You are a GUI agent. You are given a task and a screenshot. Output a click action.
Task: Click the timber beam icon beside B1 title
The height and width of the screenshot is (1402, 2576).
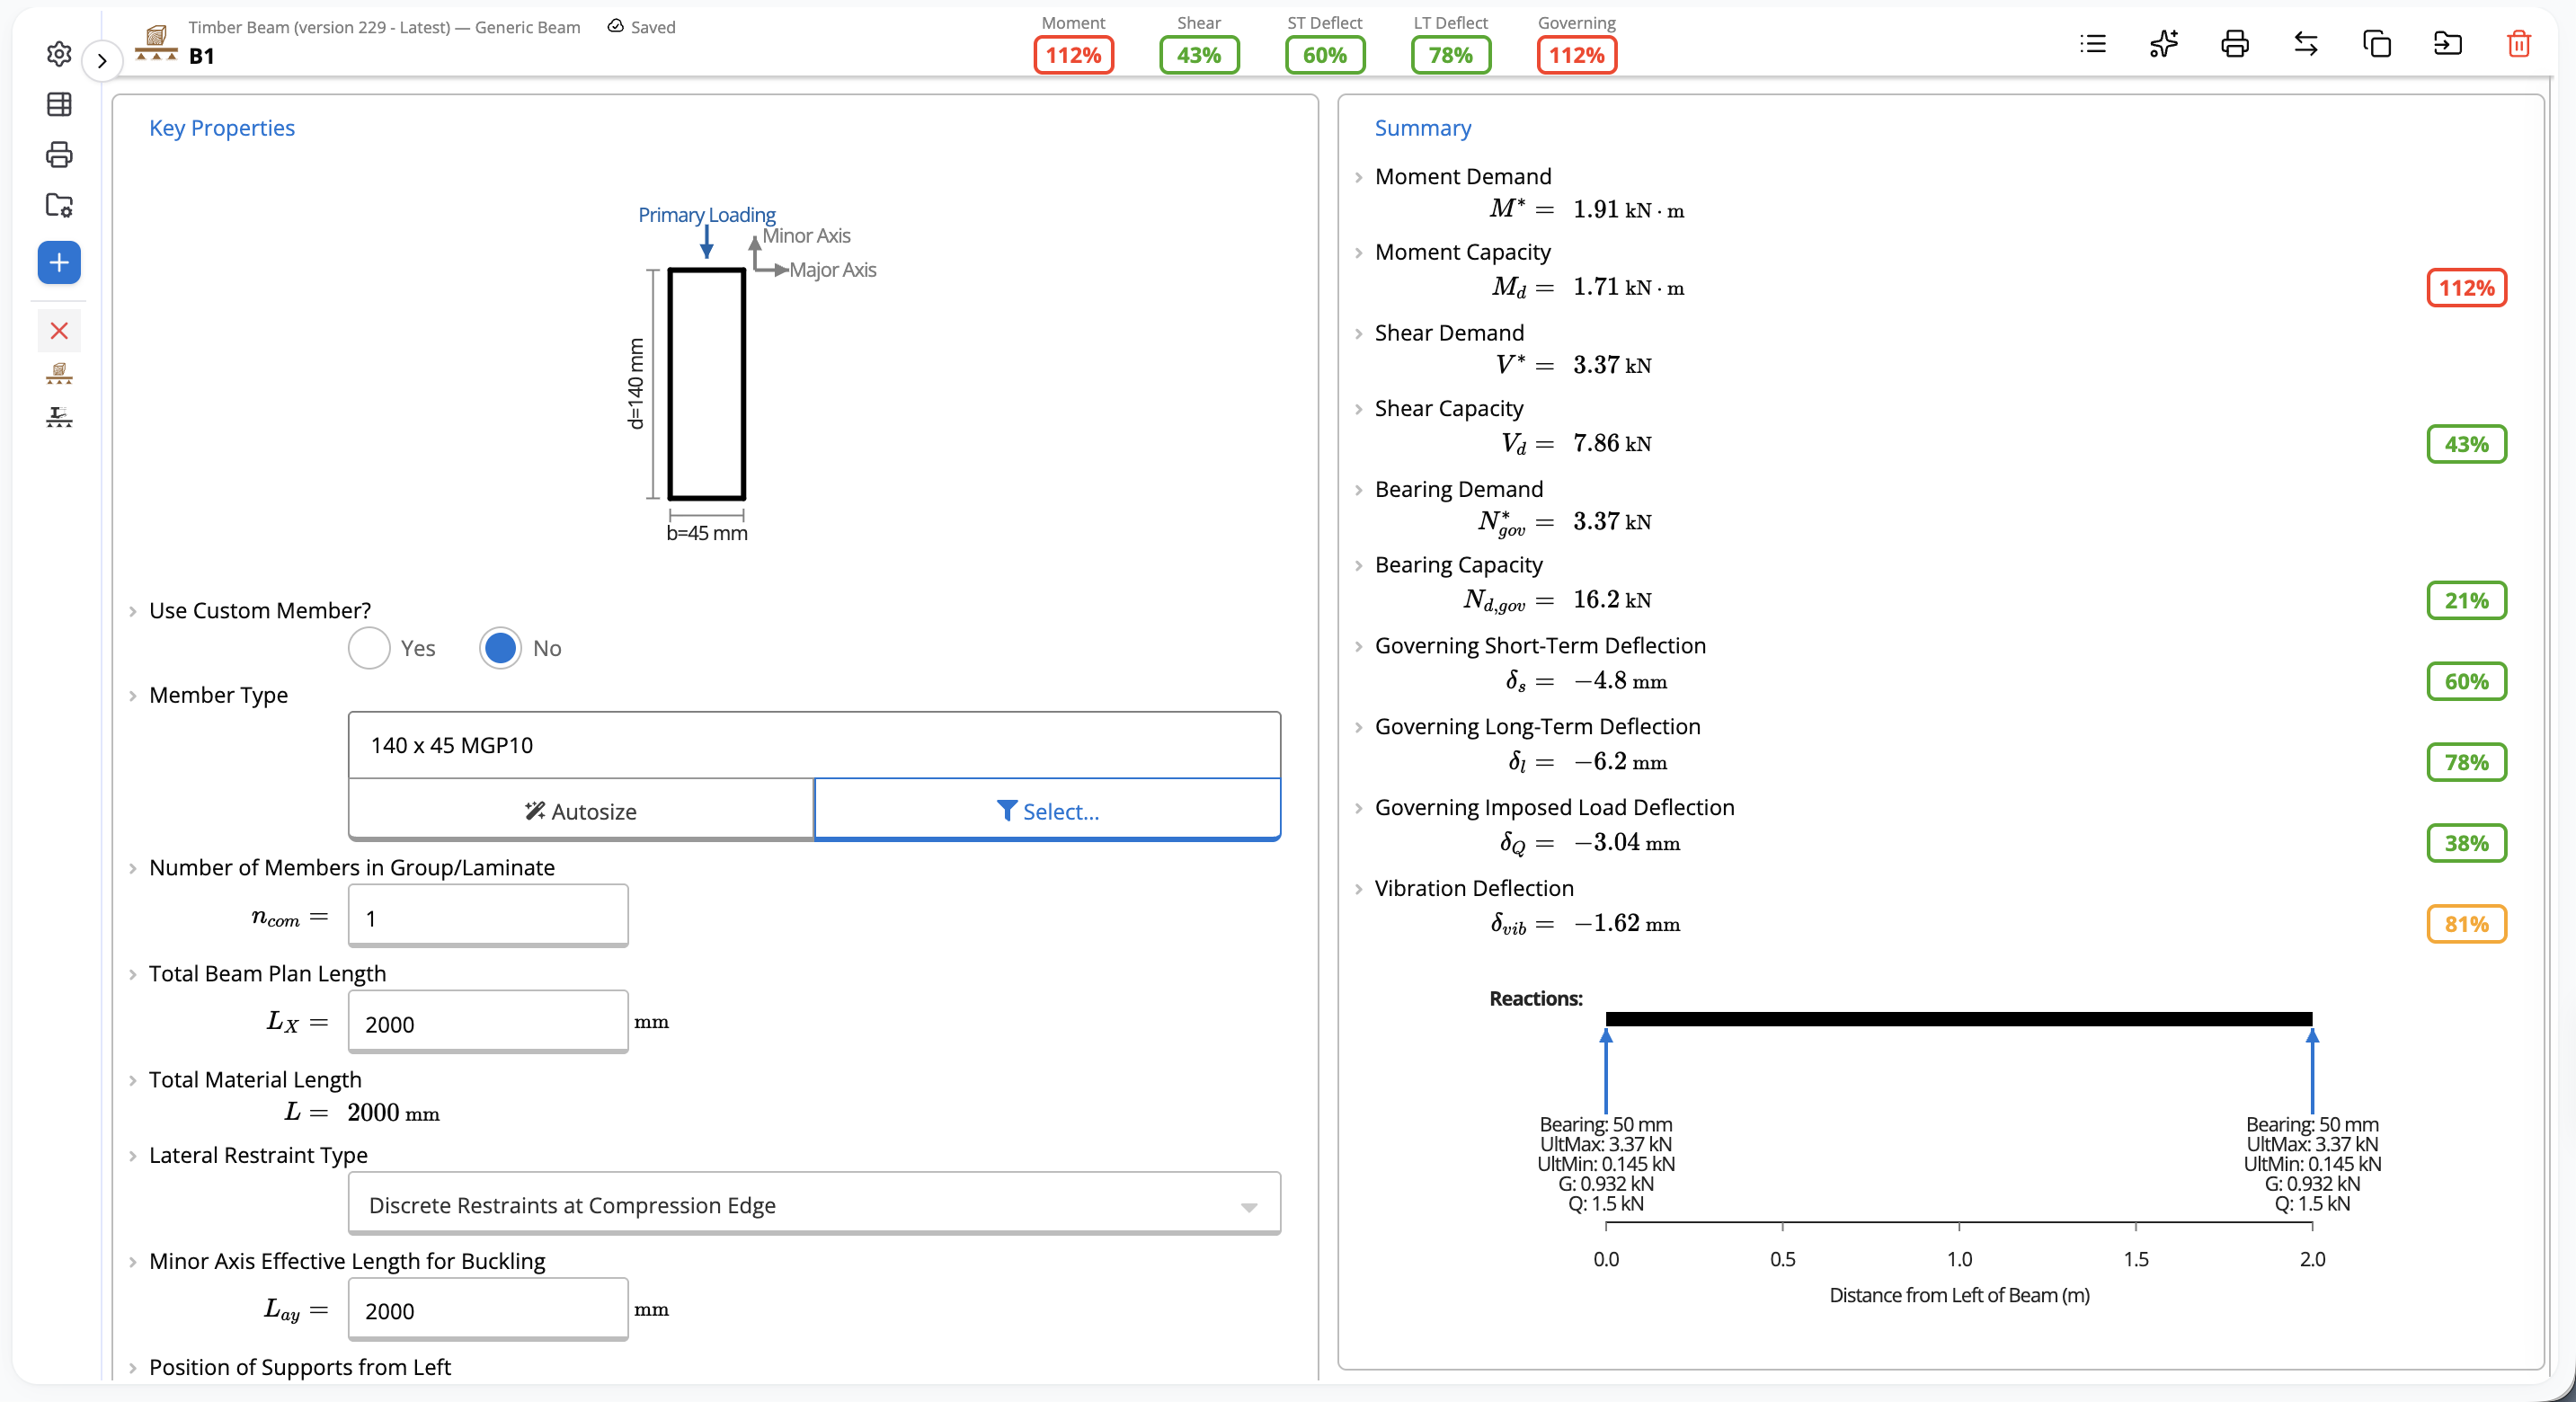156,43
